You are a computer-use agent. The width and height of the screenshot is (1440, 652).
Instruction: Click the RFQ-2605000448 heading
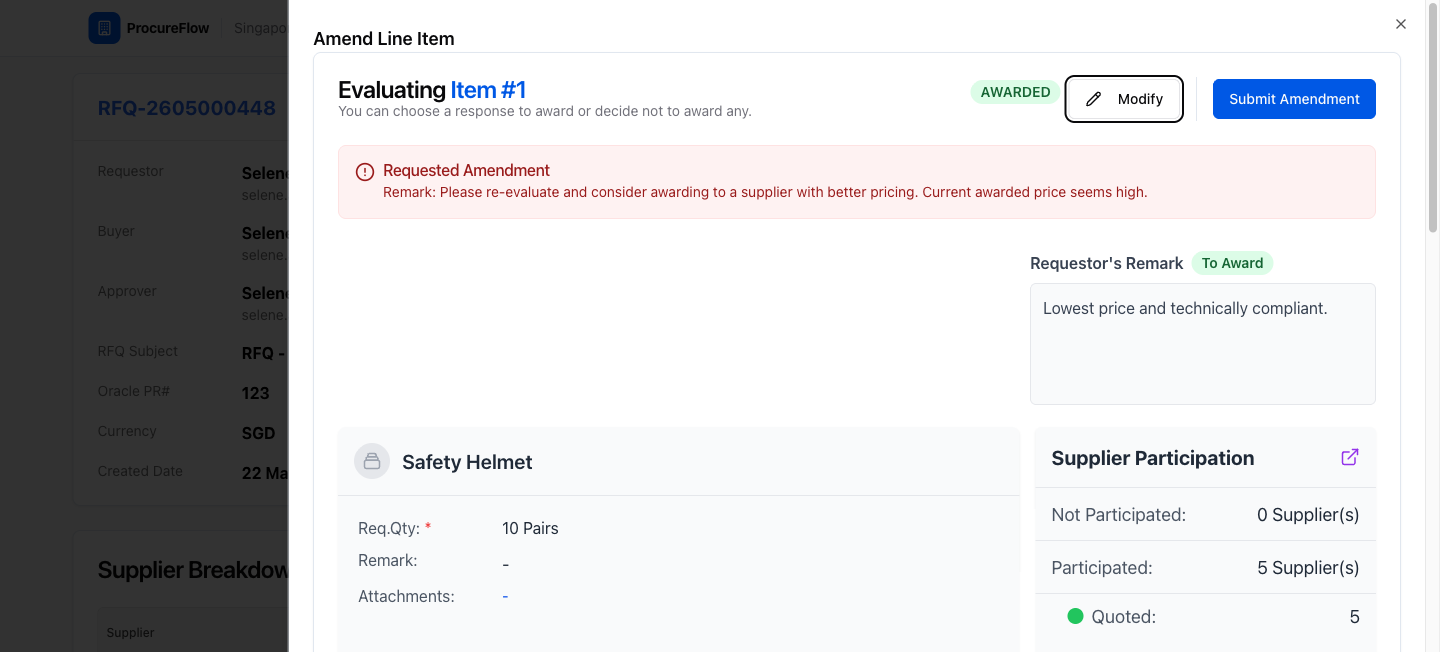click(x=187, y=108)
